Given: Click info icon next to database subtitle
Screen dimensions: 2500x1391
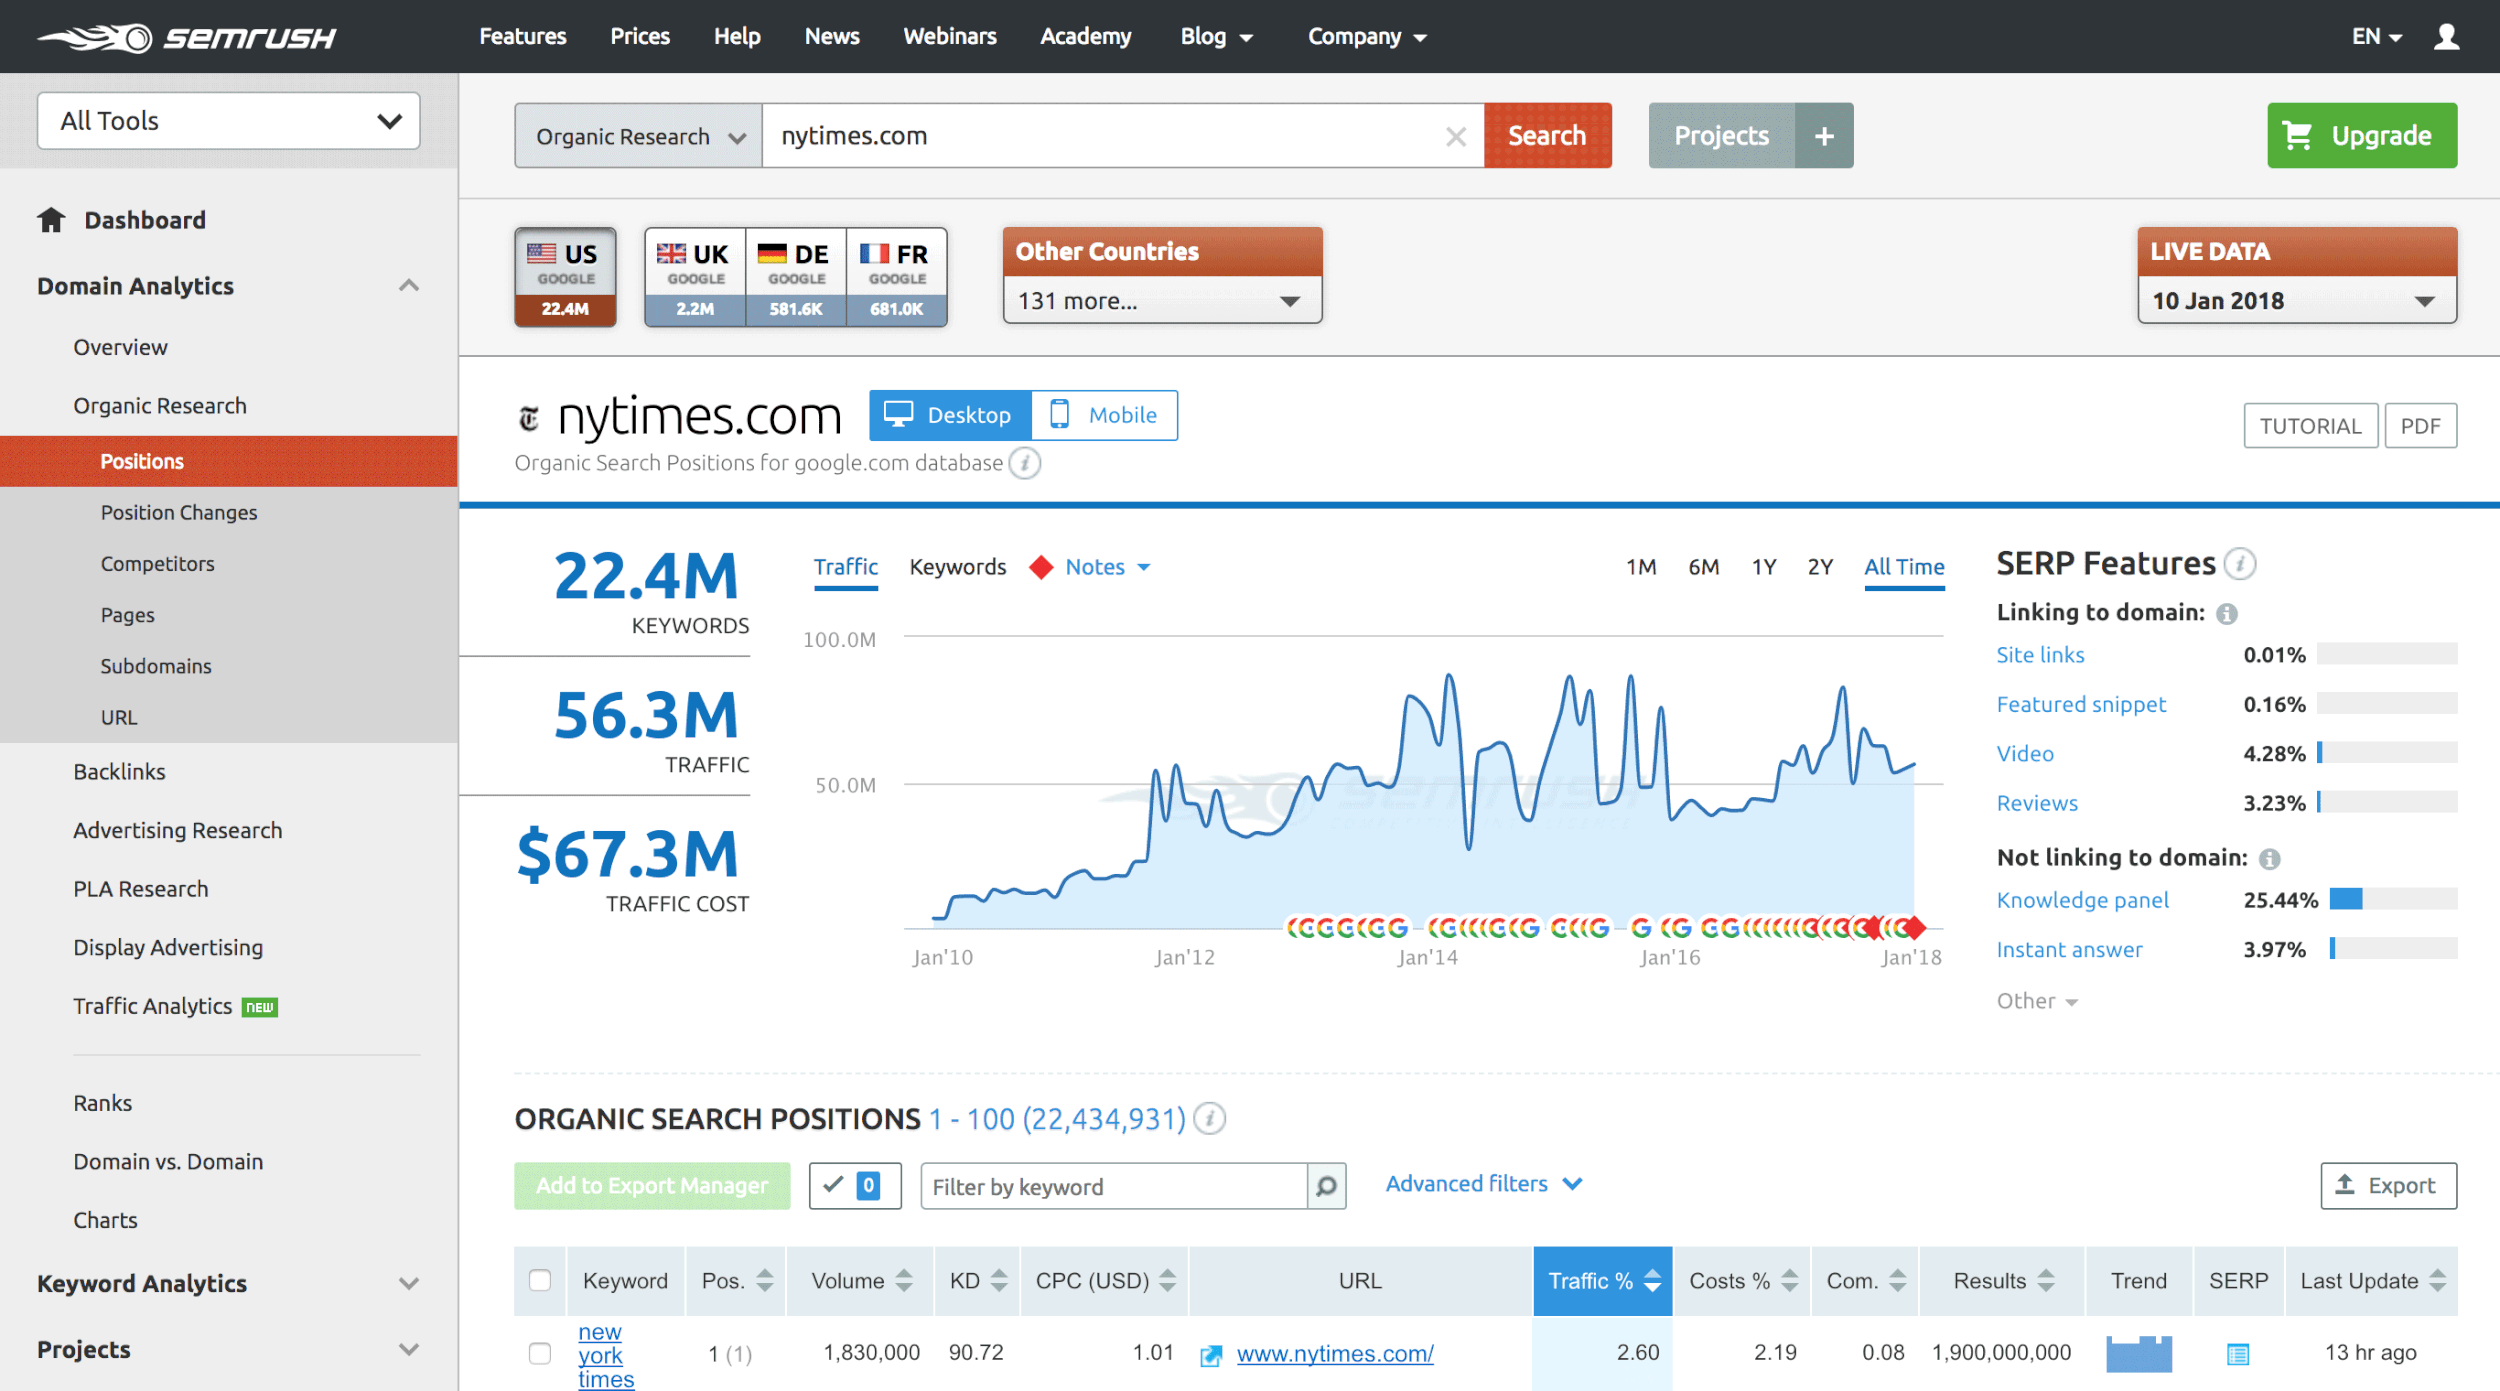Looking at the screenshot, I should point(1024,463).
